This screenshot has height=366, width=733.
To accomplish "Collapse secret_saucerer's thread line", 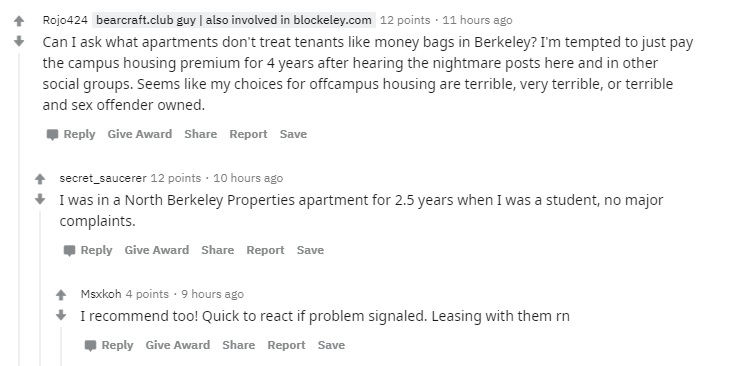I will (x=40, y=288).
